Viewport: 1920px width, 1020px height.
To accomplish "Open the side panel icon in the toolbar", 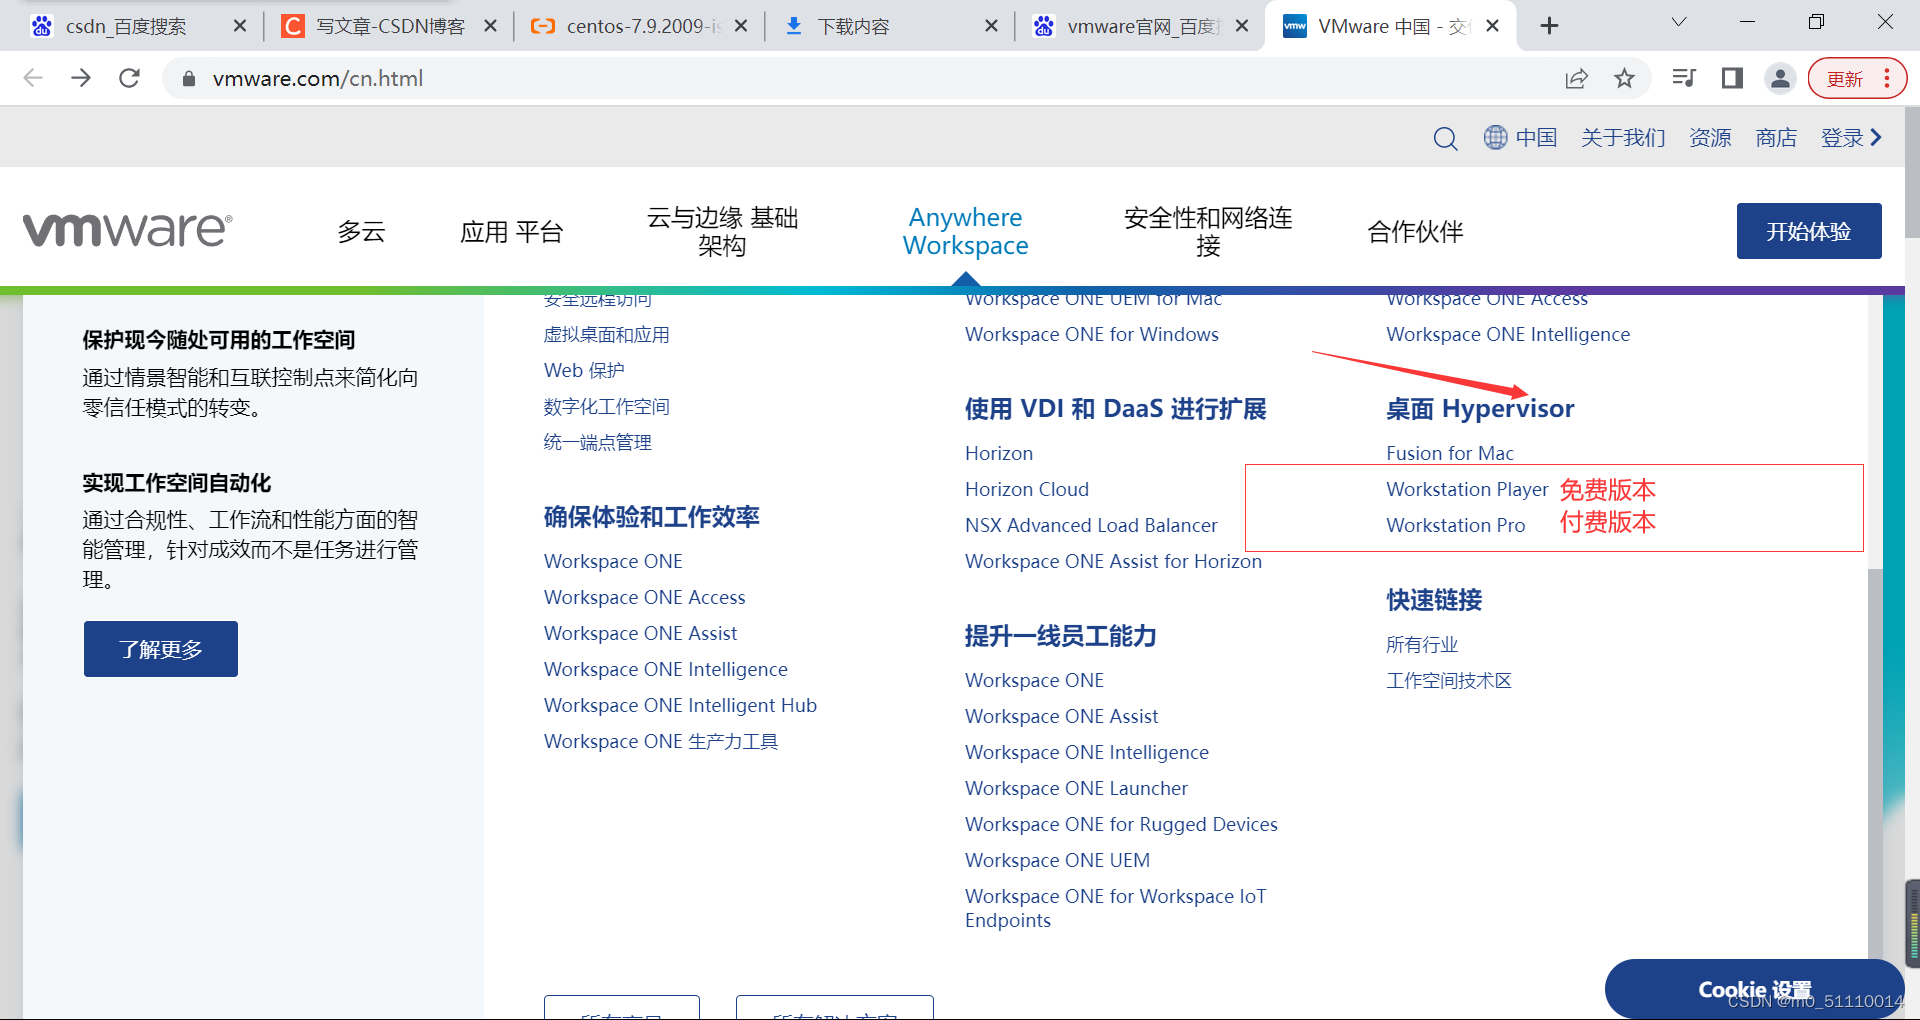I will (x=1732, y=78).
